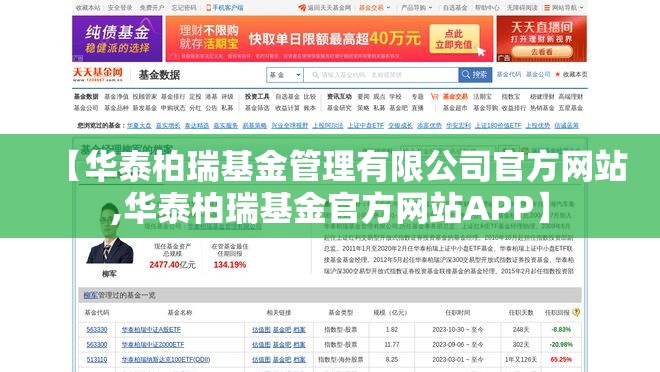Open the 分红 navigation item
This screenshot has height=372, width=660.
(195, 108)
